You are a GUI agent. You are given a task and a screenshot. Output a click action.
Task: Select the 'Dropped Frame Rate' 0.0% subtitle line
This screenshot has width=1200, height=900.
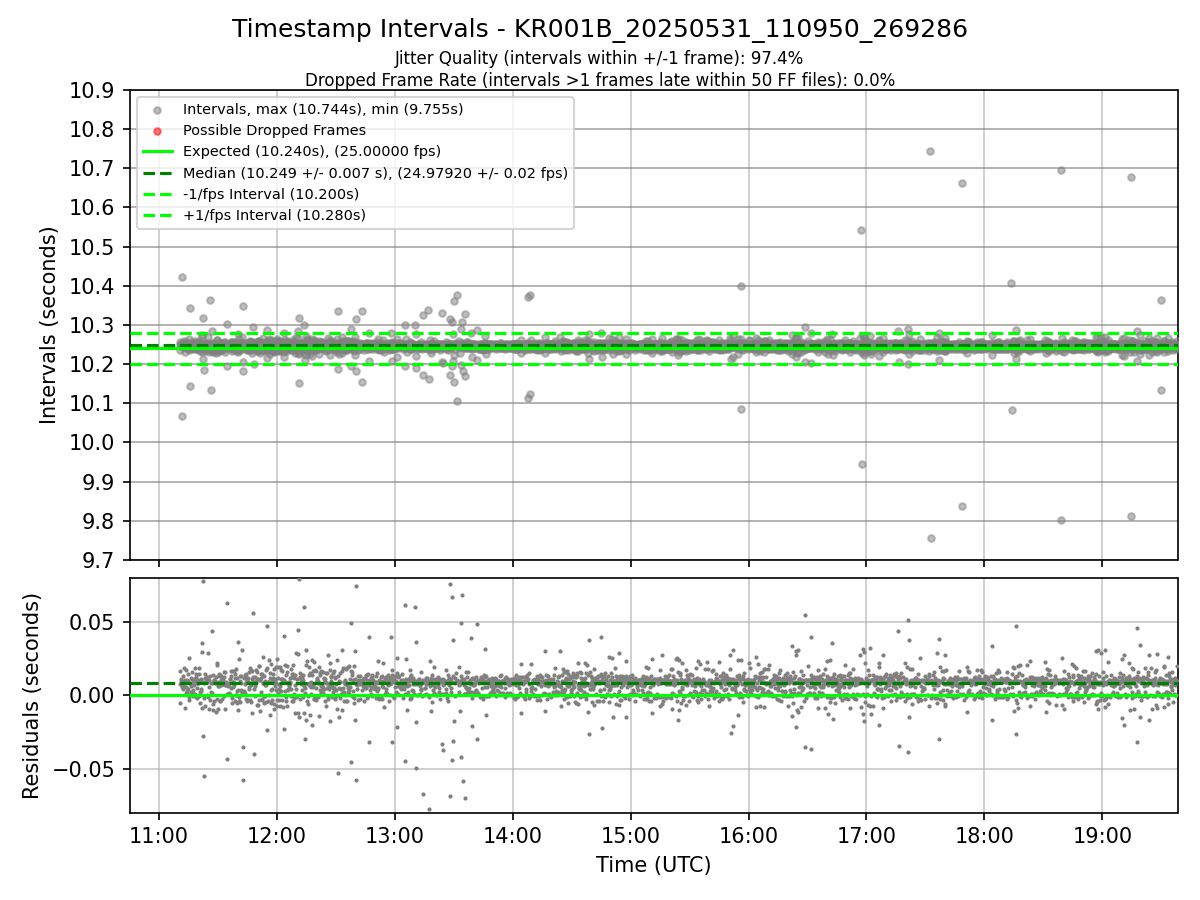pyautogui.click(x=600, y=79)
